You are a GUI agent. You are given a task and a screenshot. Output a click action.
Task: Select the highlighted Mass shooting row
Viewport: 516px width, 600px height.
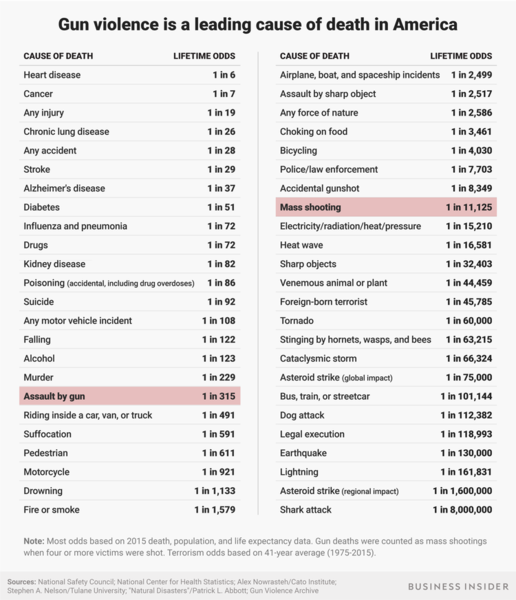click(386, 207)
